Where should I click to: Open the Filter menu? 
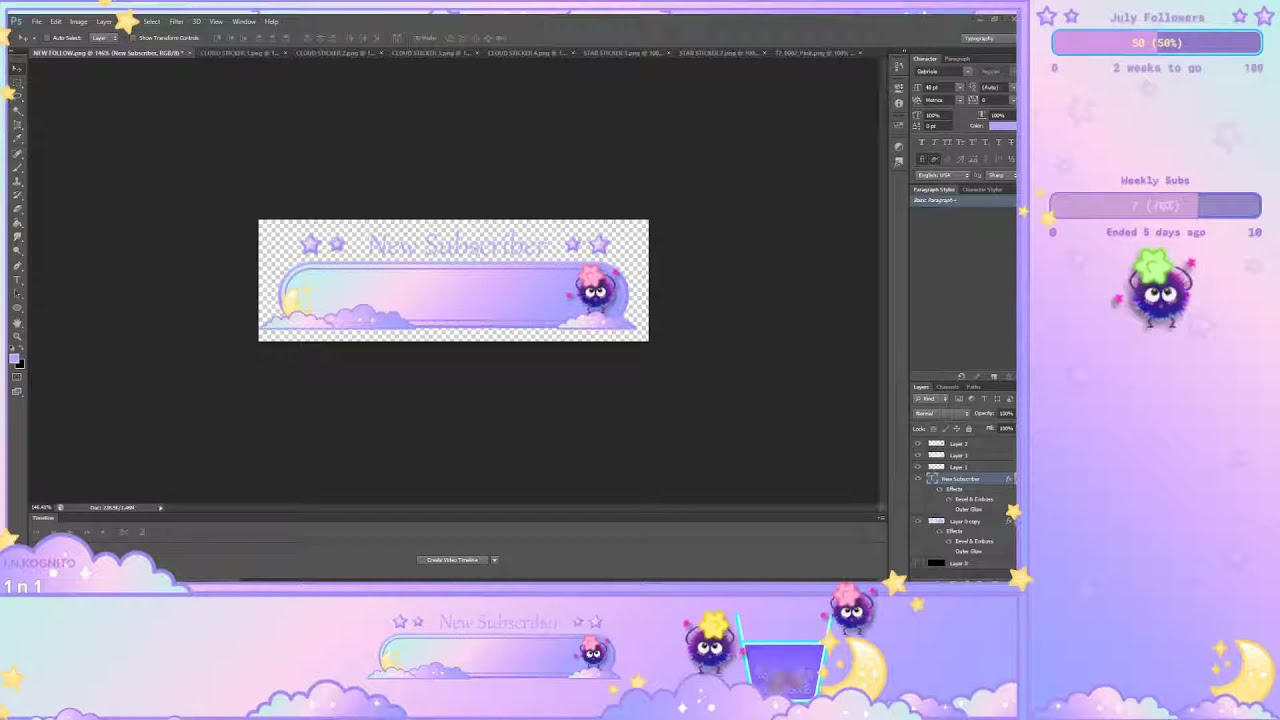tap(176, 21)
